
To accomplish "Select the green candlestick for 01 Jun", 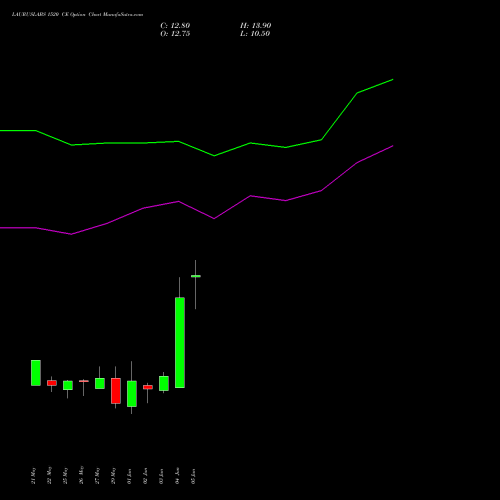I will pos(132,394).
